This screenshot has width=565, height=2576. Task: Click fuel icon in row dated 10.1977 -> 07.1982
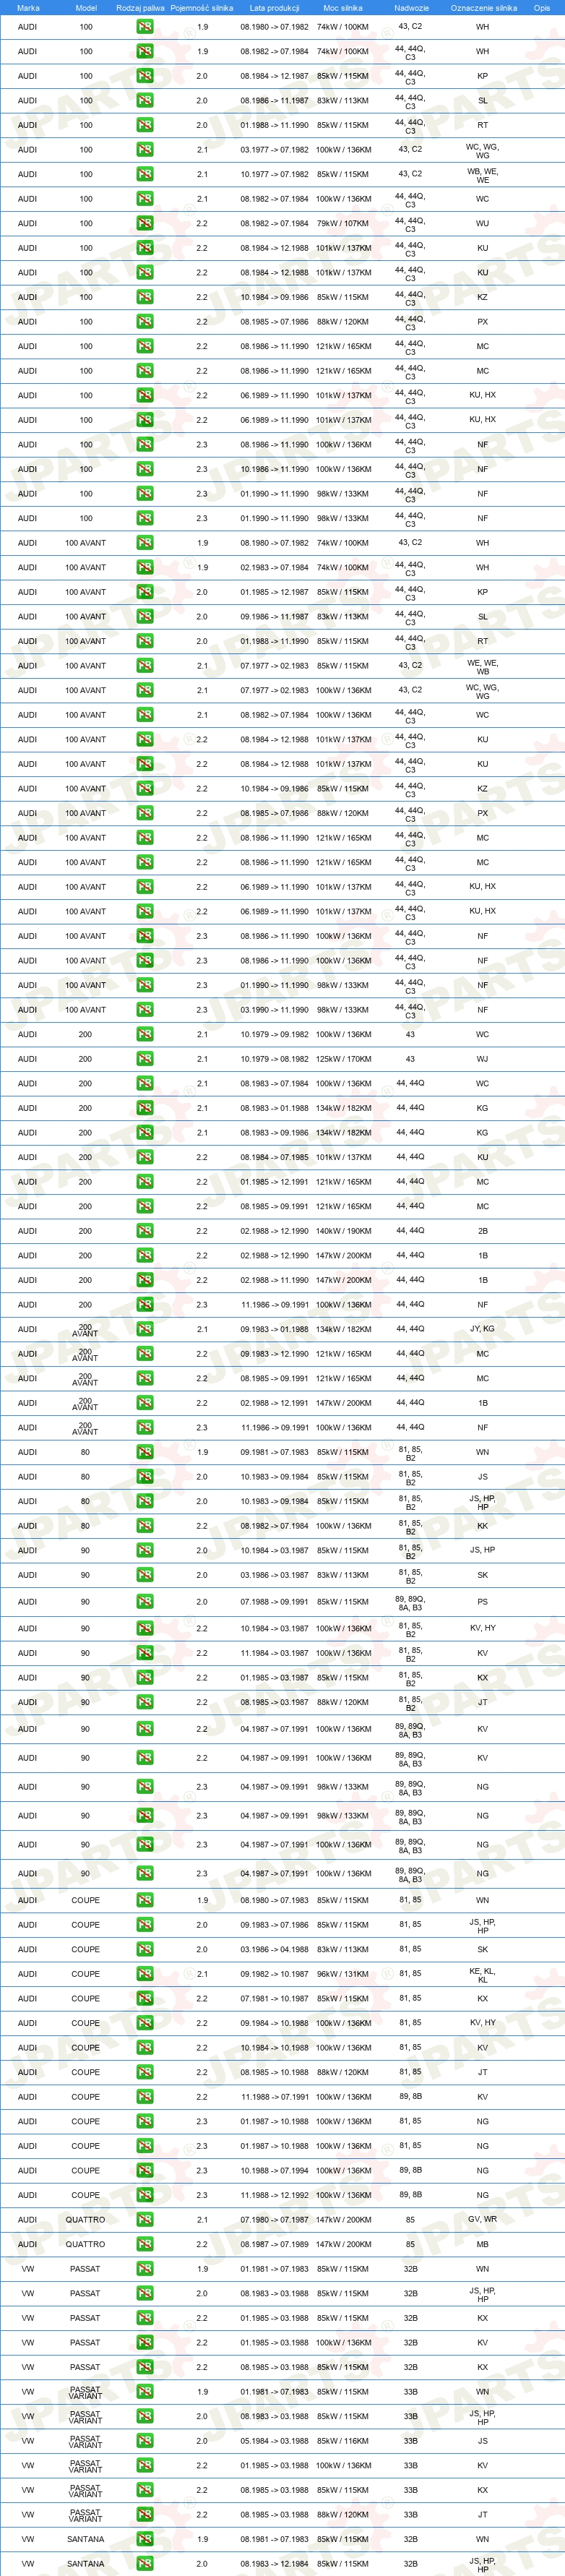click(x=145, y=175)
